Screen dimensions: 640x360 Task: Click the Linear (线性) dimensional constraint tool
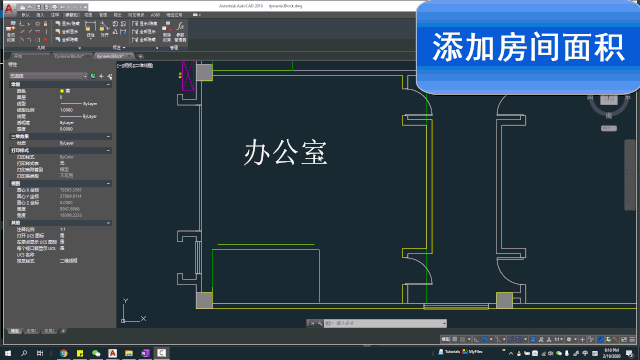point(91,30)
